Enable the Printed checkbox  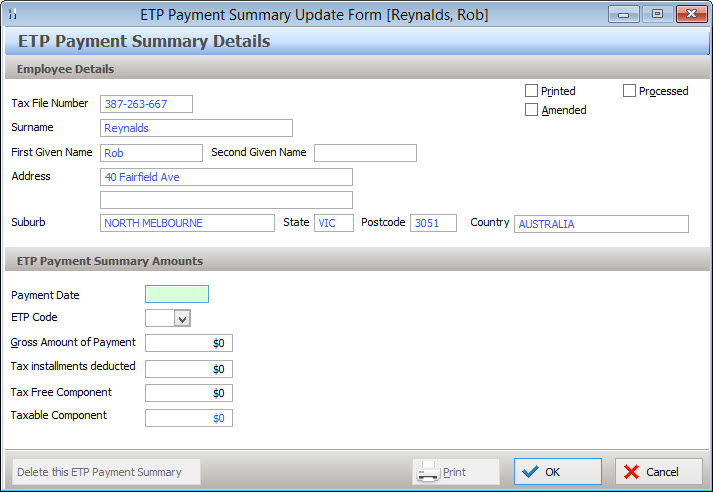click(x=532, y=91)
